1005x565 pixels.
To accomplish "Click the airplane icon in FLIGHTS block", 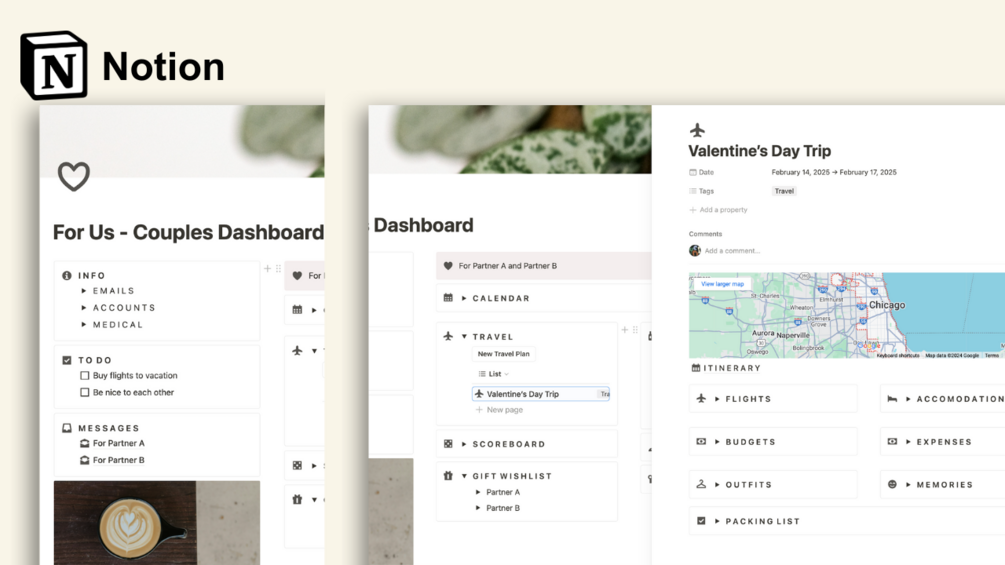I will point(701,398).
